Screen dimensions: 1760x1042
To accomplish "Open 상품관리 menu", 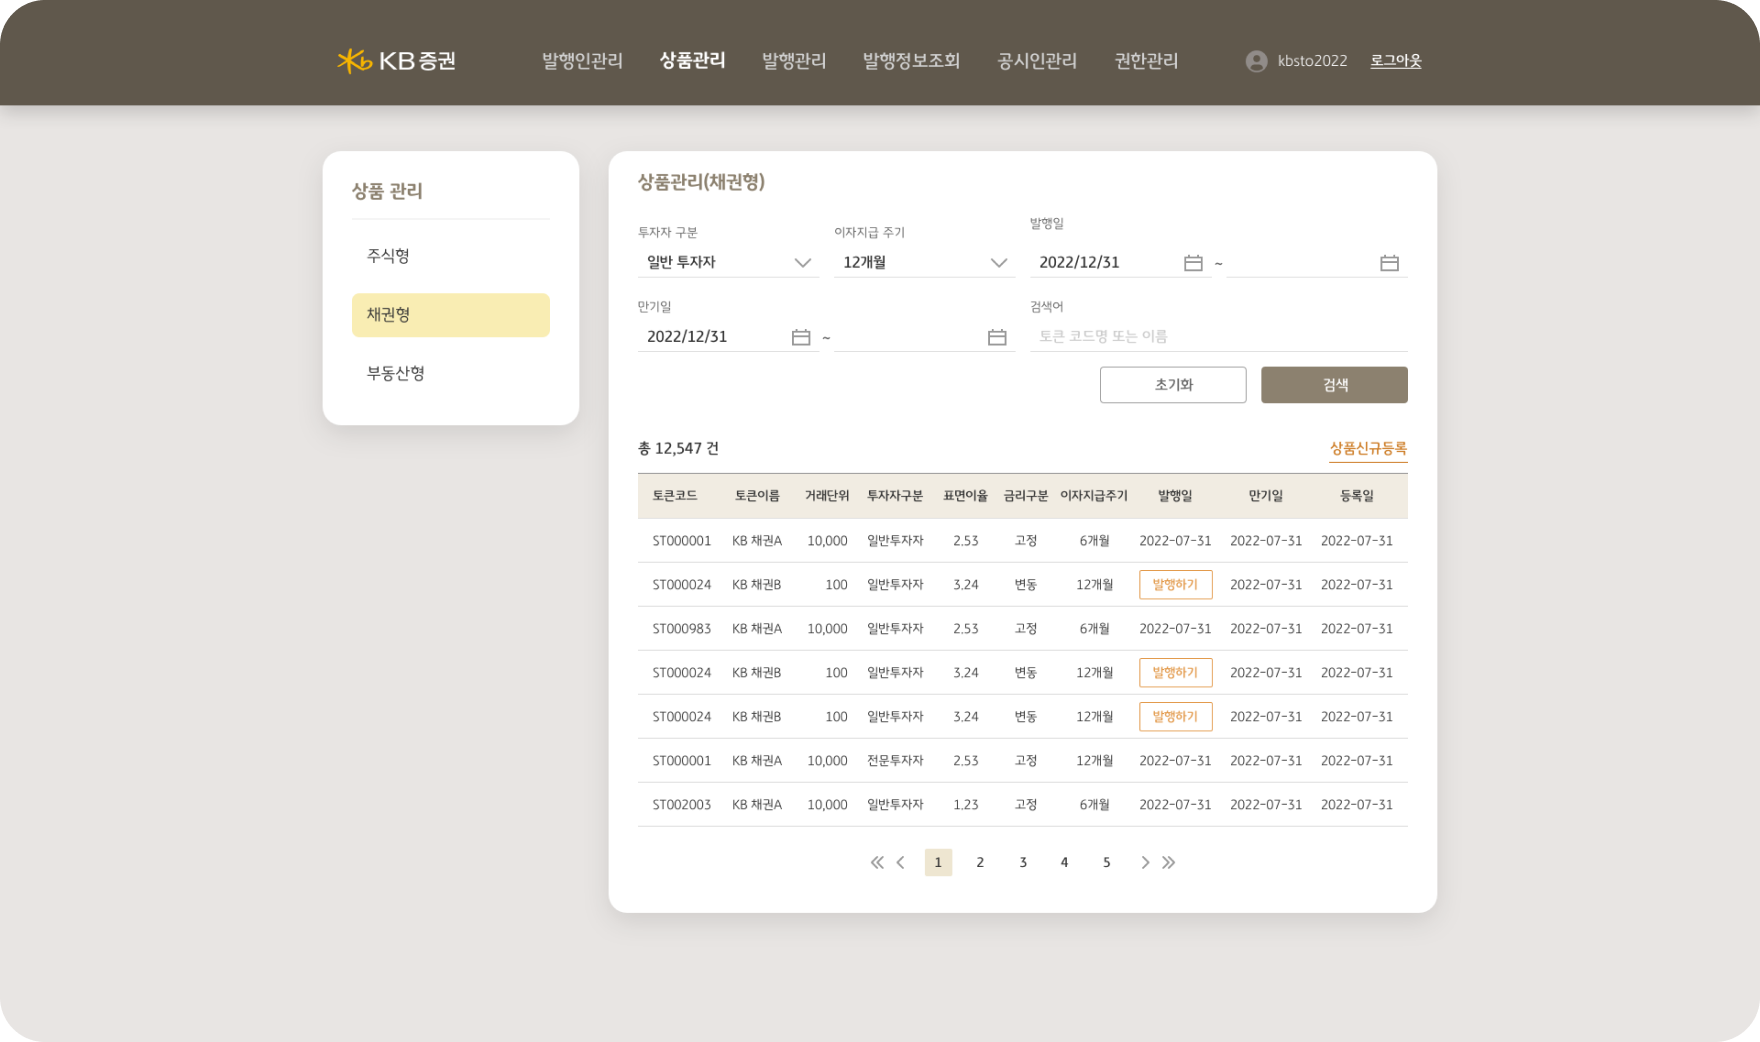I will tap(693, 61).
